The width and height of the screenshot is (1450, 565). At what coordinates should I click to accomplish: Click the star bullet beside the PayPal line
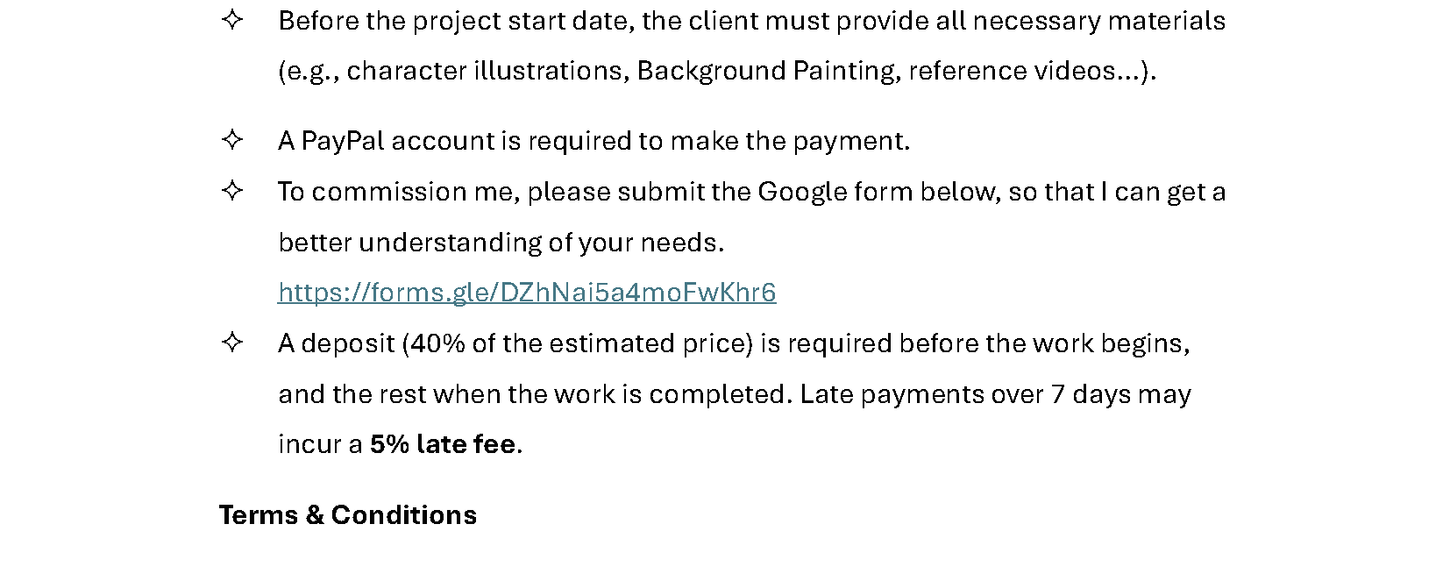232,140
